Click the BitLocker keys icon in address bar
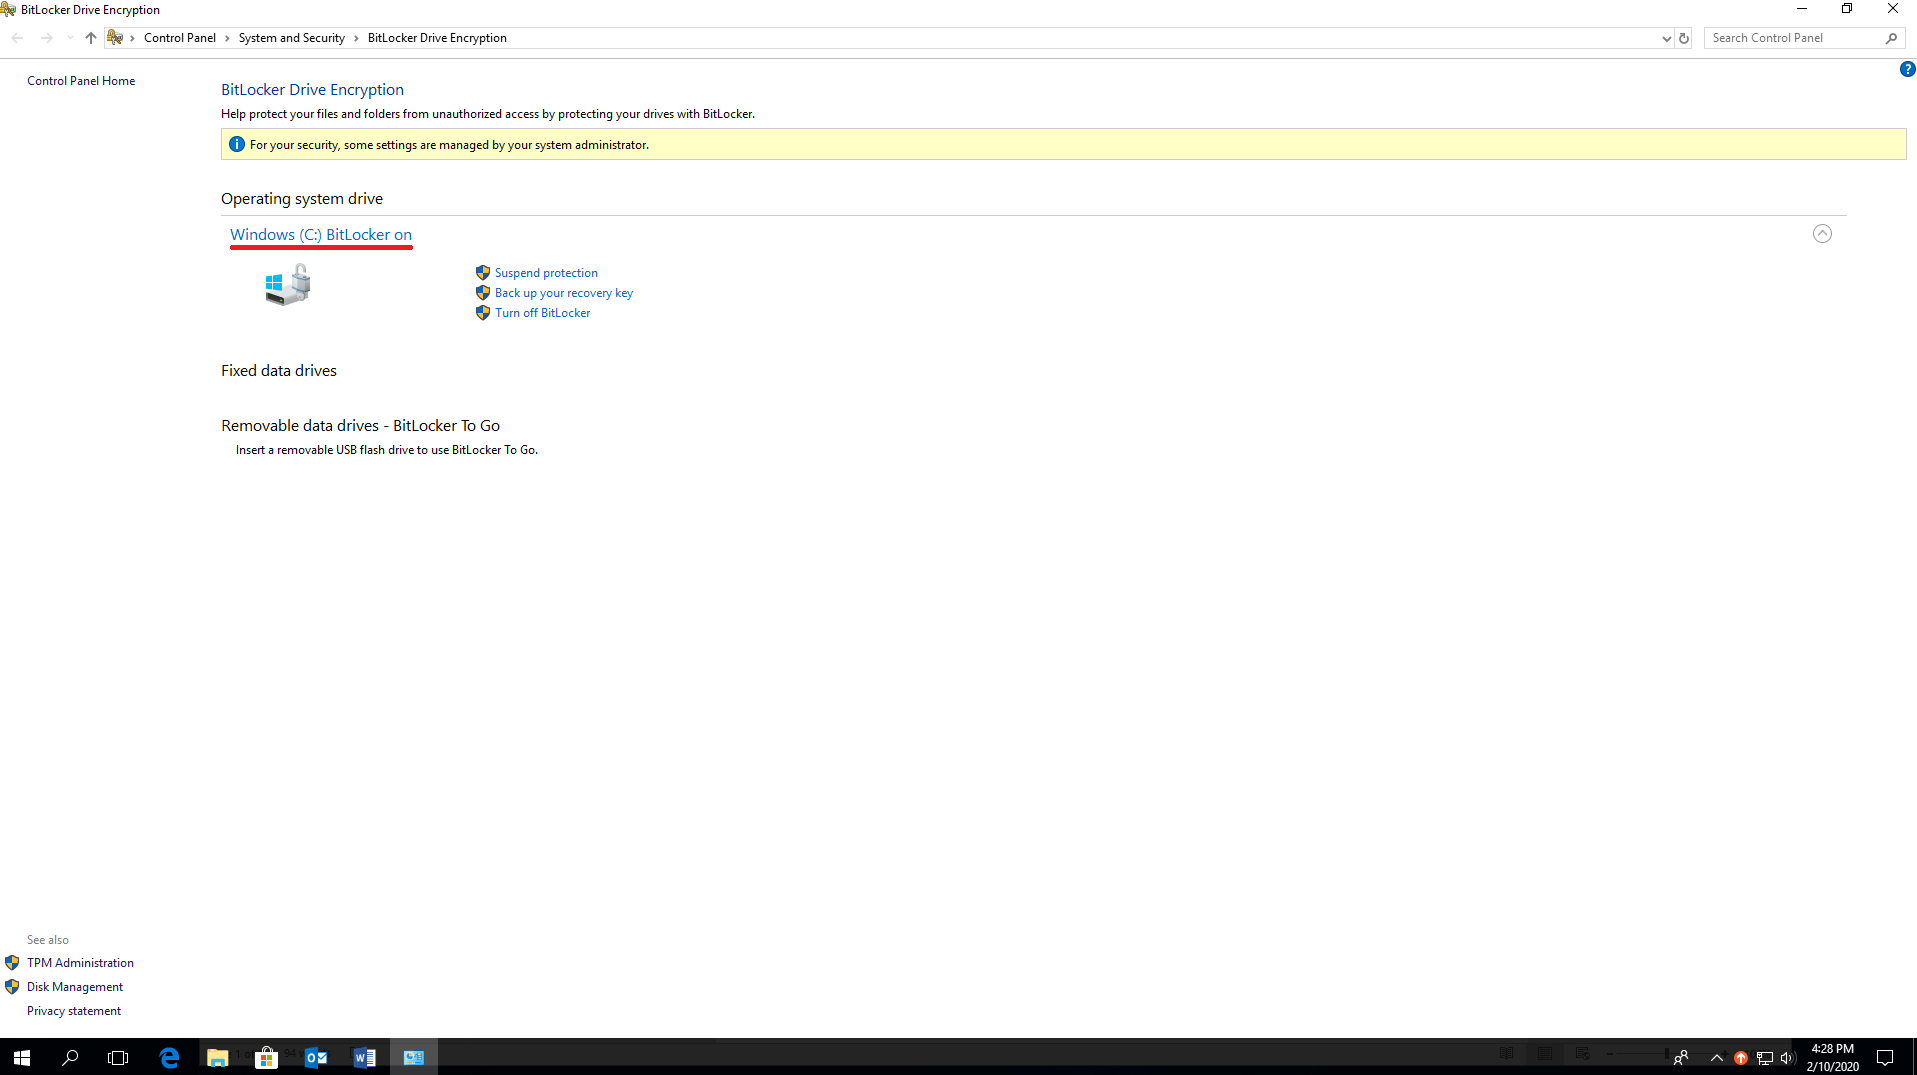Viewport: 1917px width, 1075px height. 115,38
